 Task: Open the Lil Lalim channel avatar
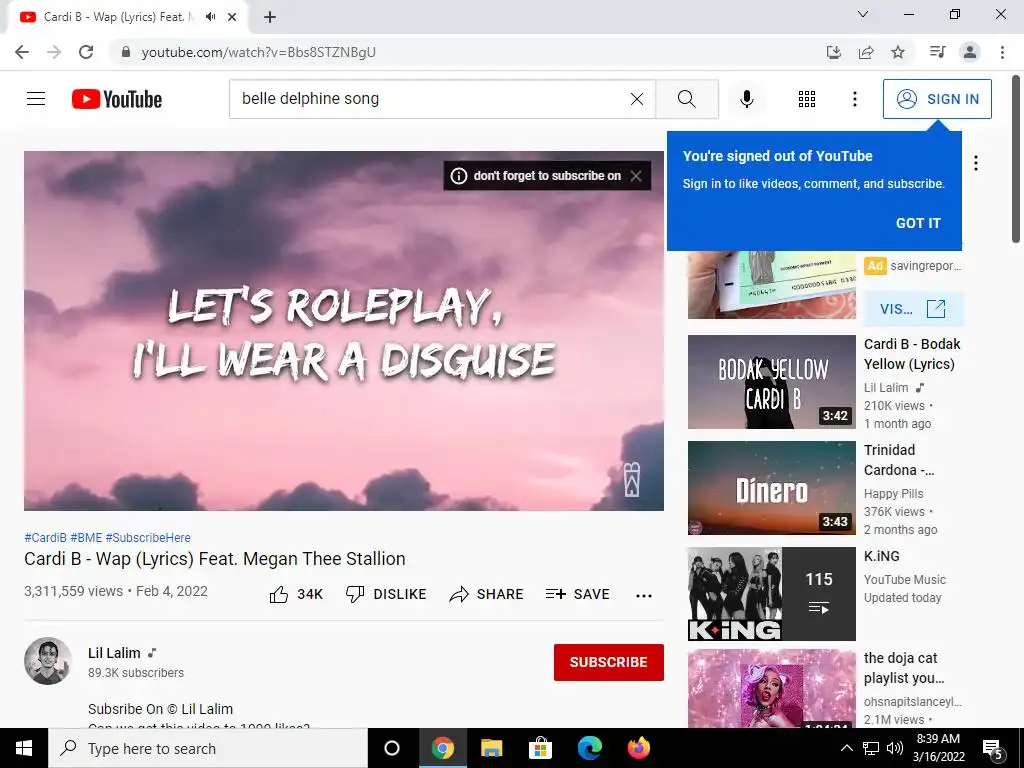click(x=48, y=661)
